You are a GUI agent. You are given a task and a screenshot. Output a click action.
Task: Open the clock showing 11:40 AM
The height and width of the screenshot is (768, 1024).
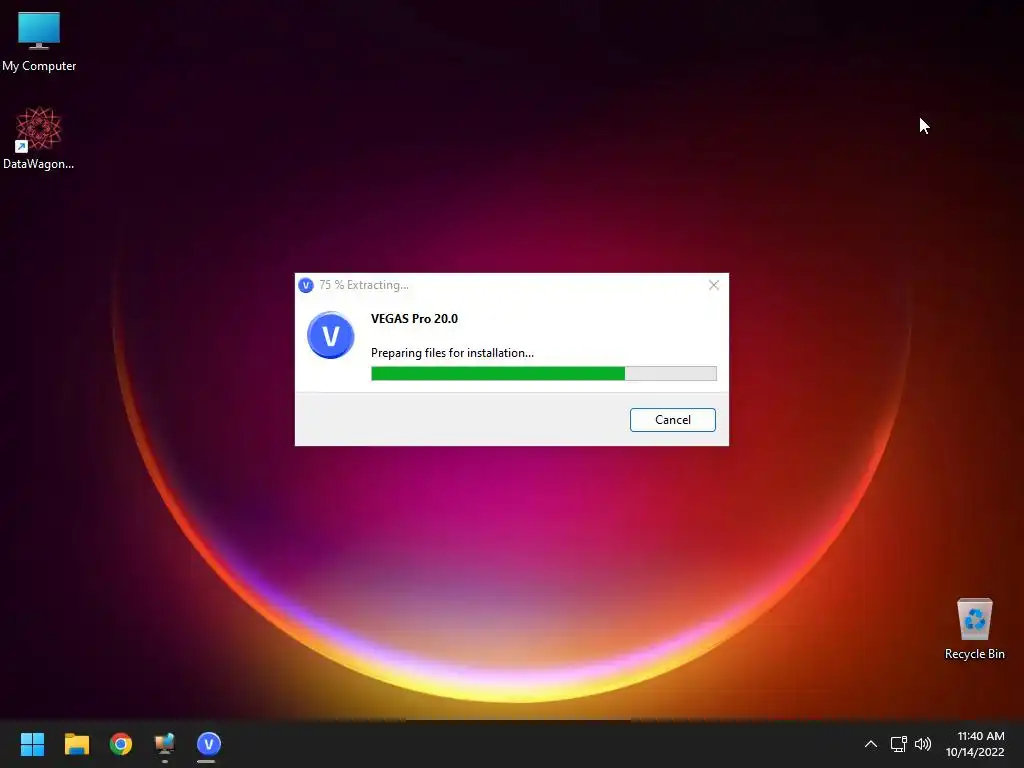pyautogui.click(x=975, y=744)
